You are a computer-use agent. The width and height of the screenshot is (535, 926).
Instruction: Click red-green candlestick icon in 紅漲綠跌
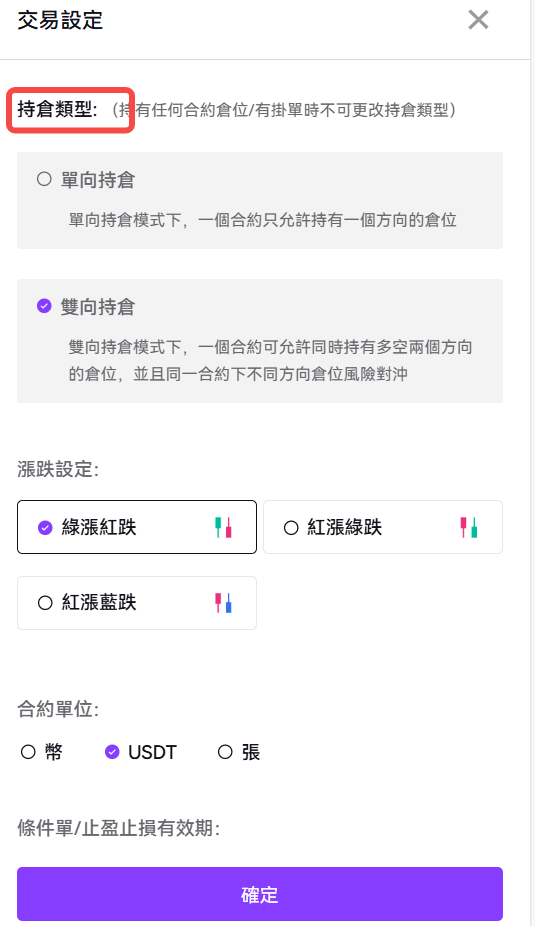469,527
